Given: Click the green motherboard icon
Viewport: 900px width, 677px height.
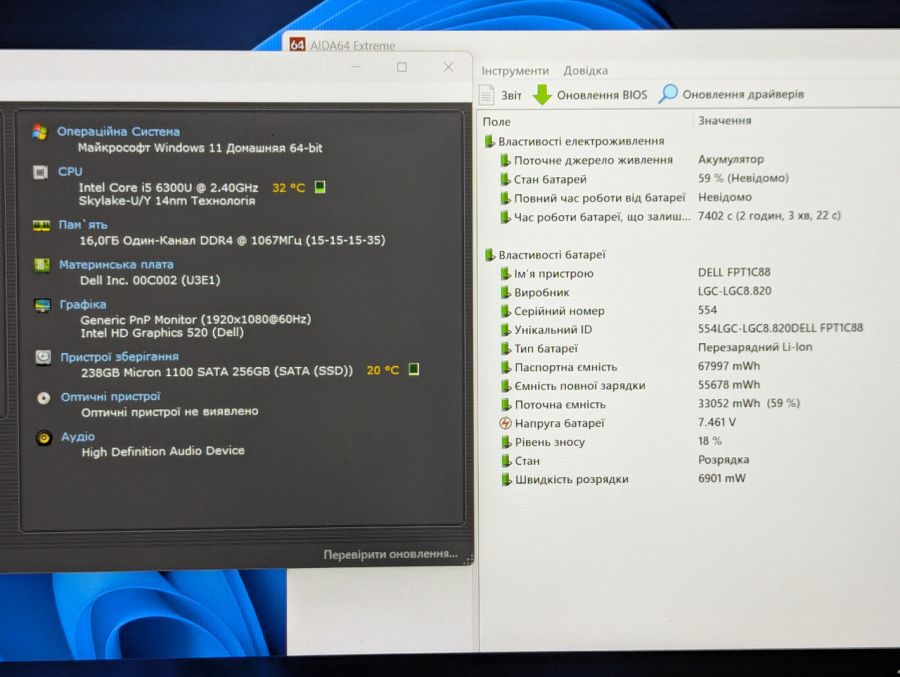Looking at the screenshot, I should [x=42, y=265].
